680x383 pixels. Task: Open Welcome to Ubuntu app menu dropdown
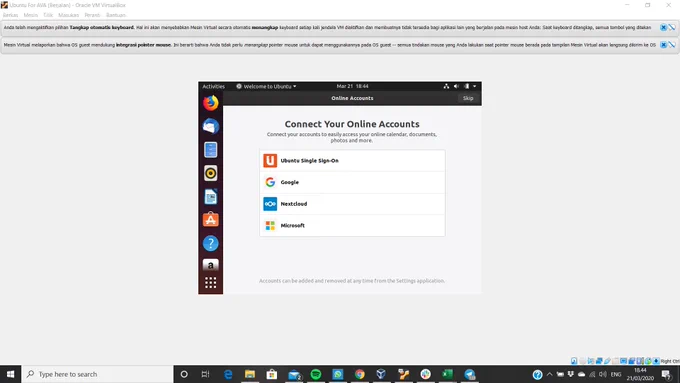(266, 86)
